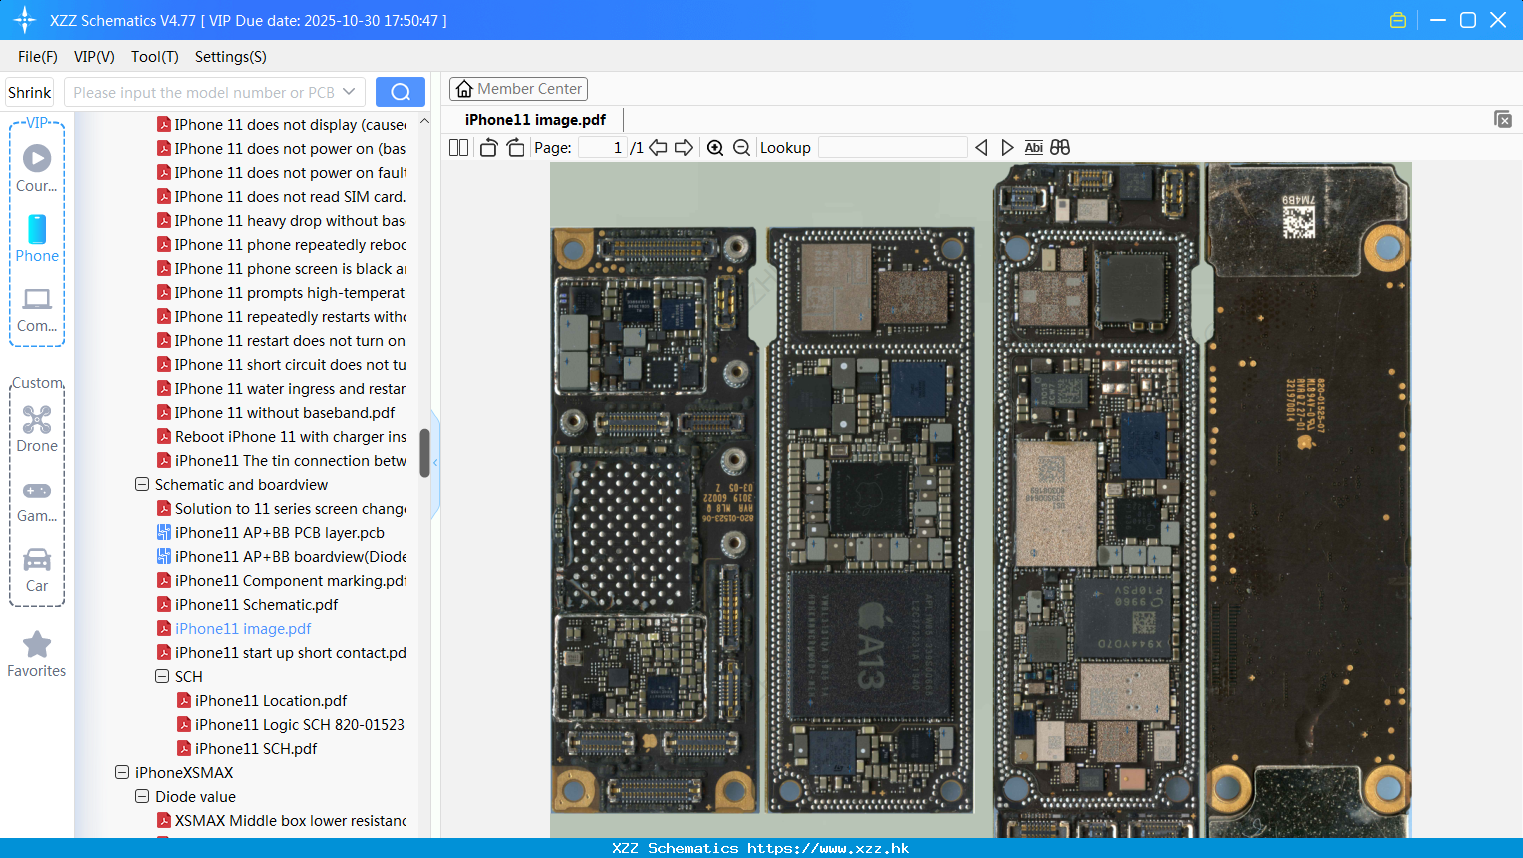Viewport: 1523px width, 858px height.
Task: Open iPhone11 SCH.pdf
Action: tap(256, 748)
